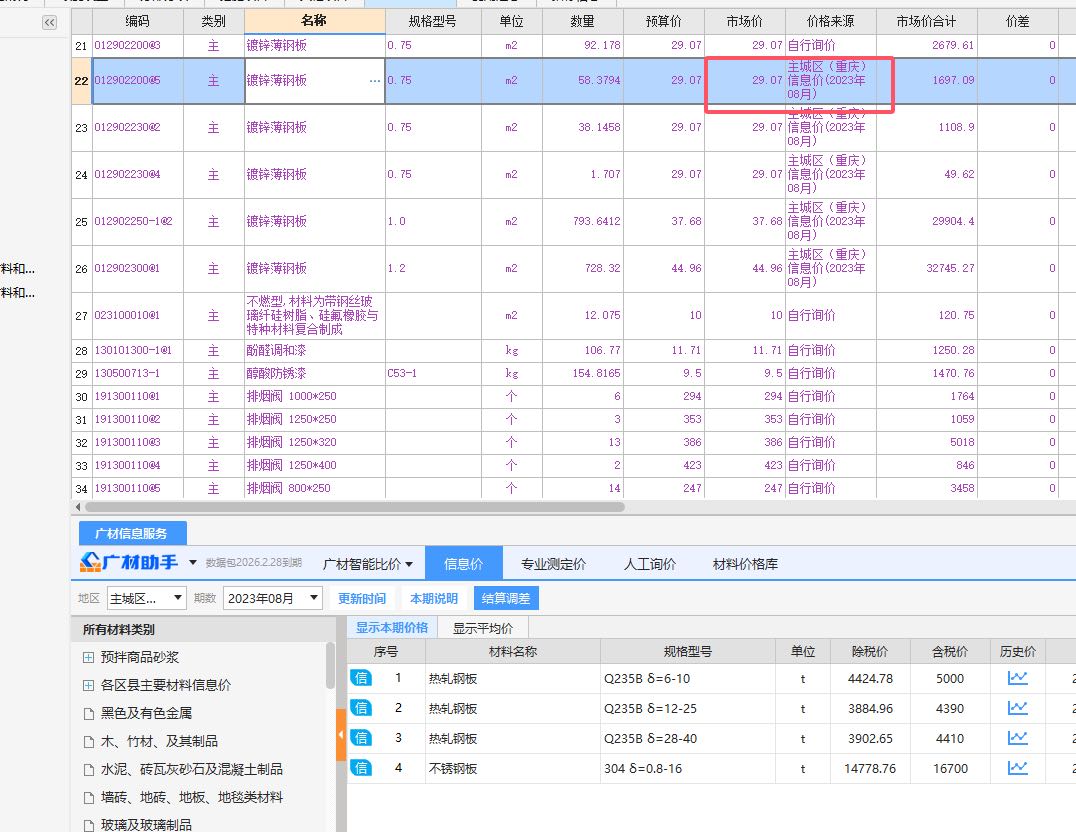This screenshot has height=832, width=1076.
Task: Click 结算调差 button
Action: coord(506,599)
